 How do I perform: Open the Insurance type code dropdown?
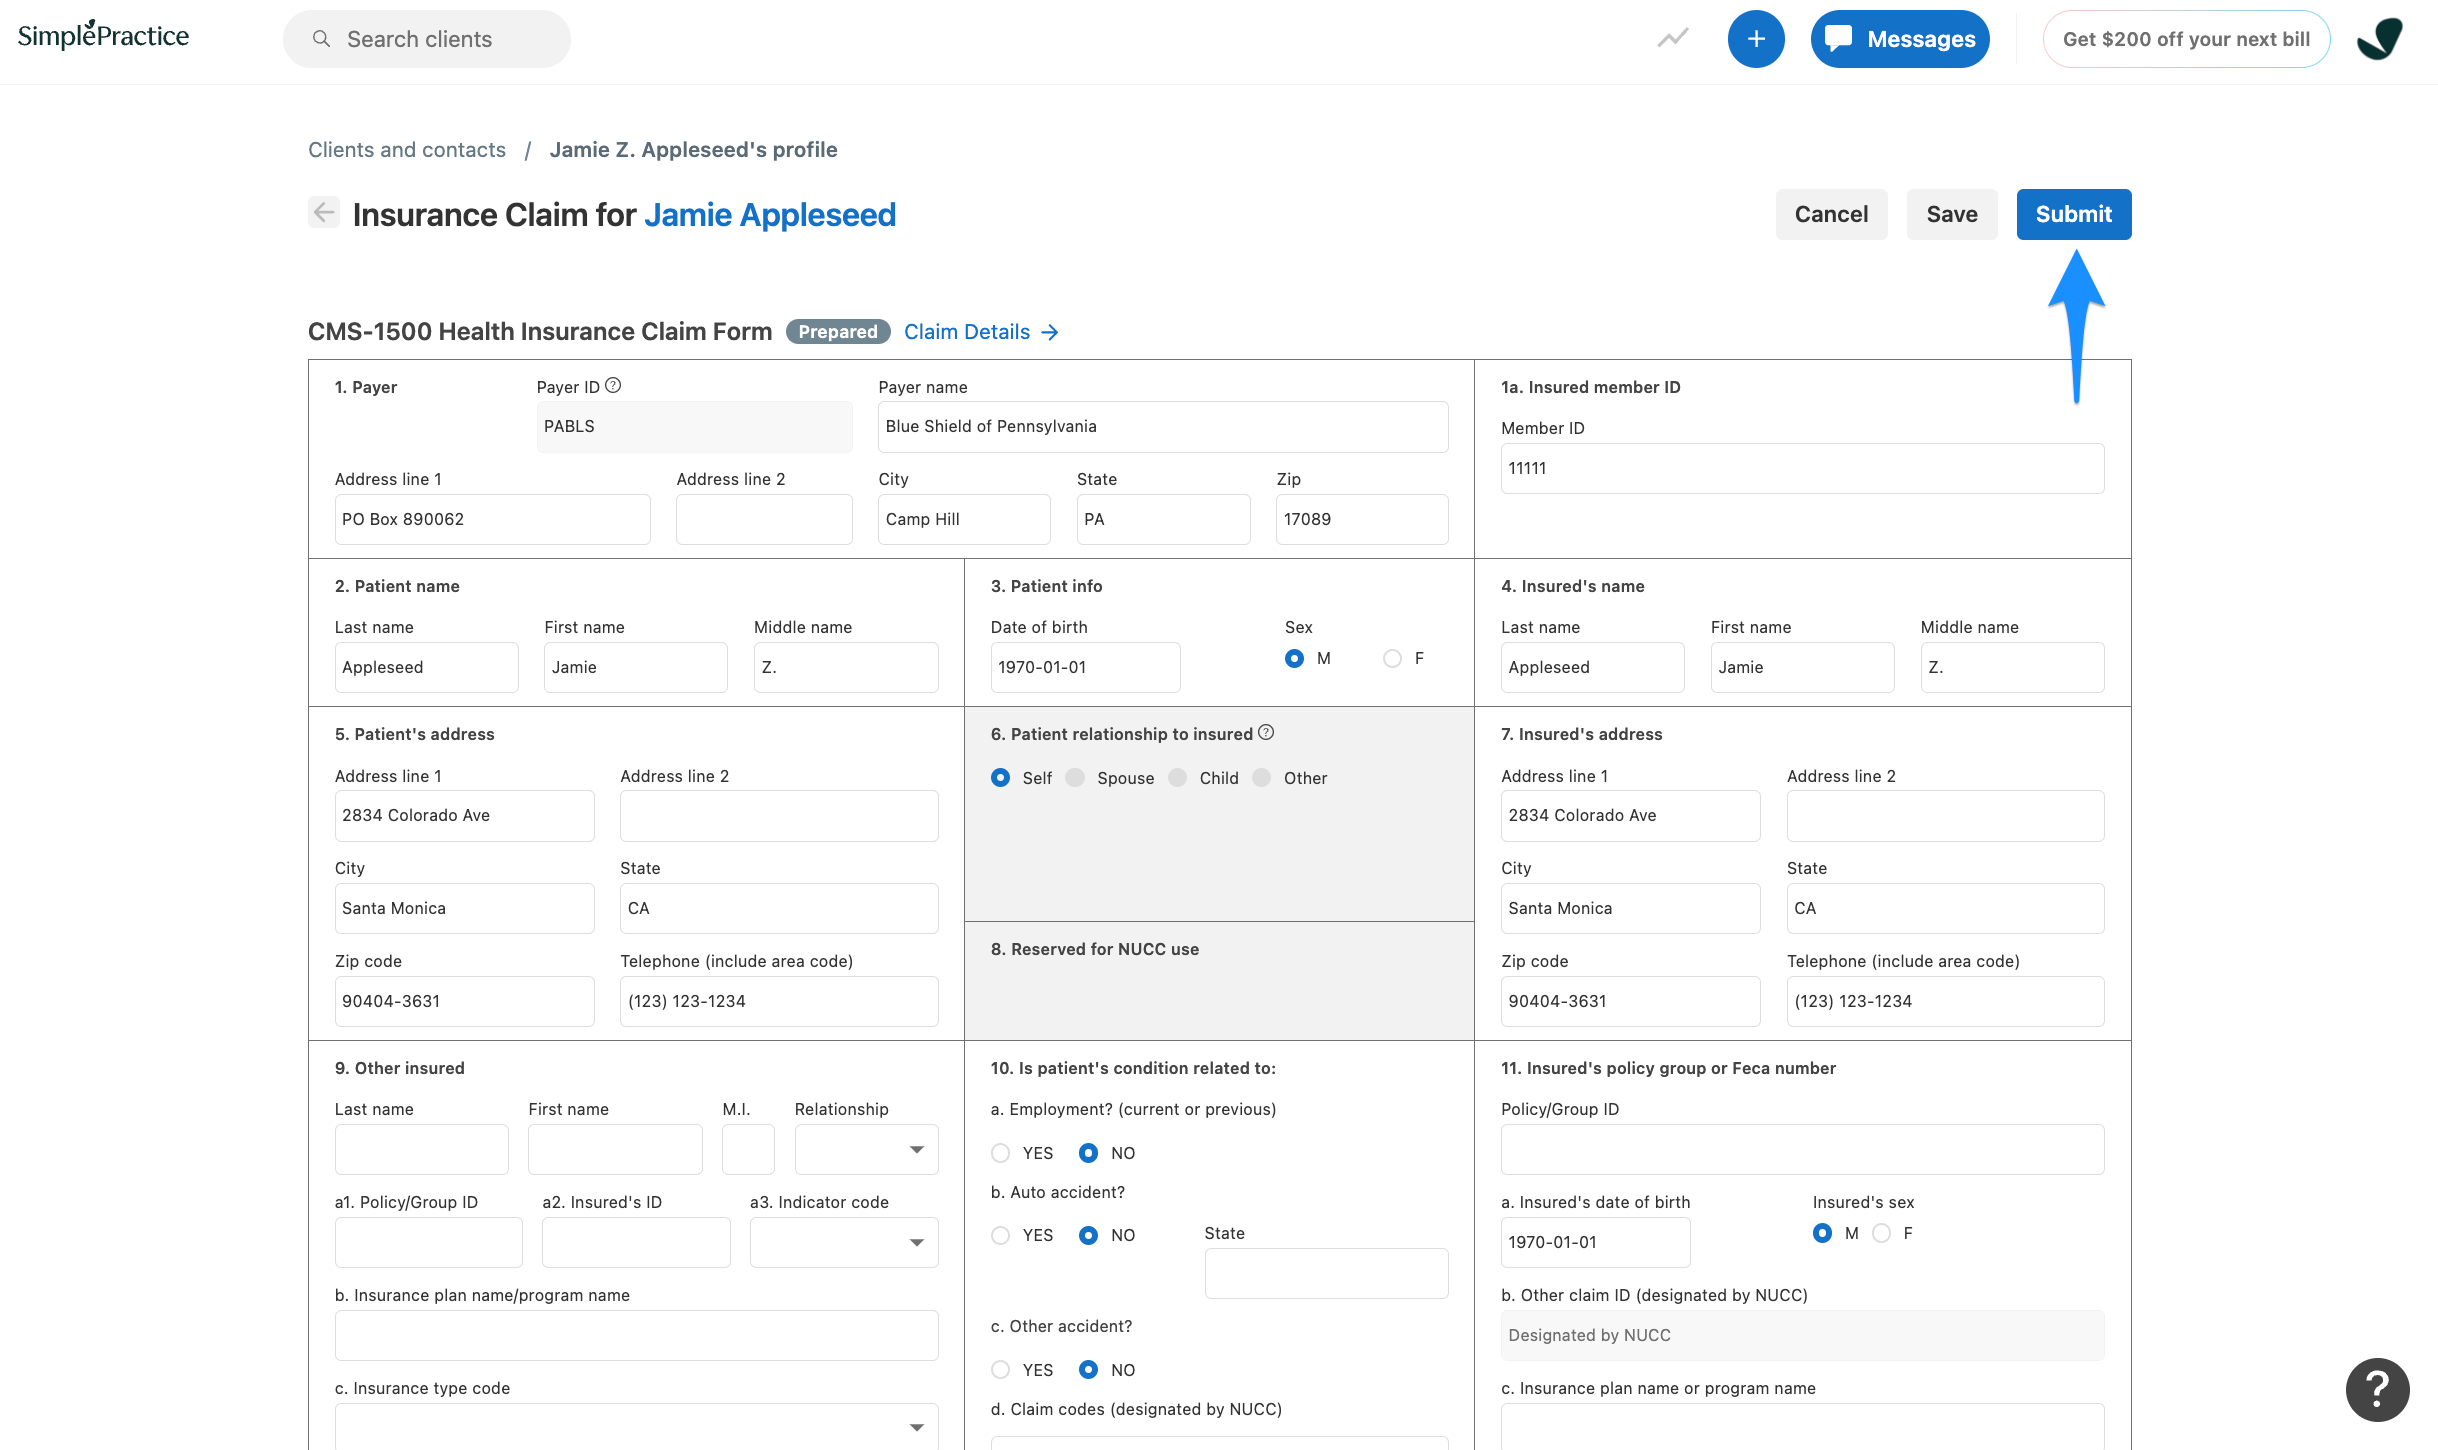coord(636,1426)
